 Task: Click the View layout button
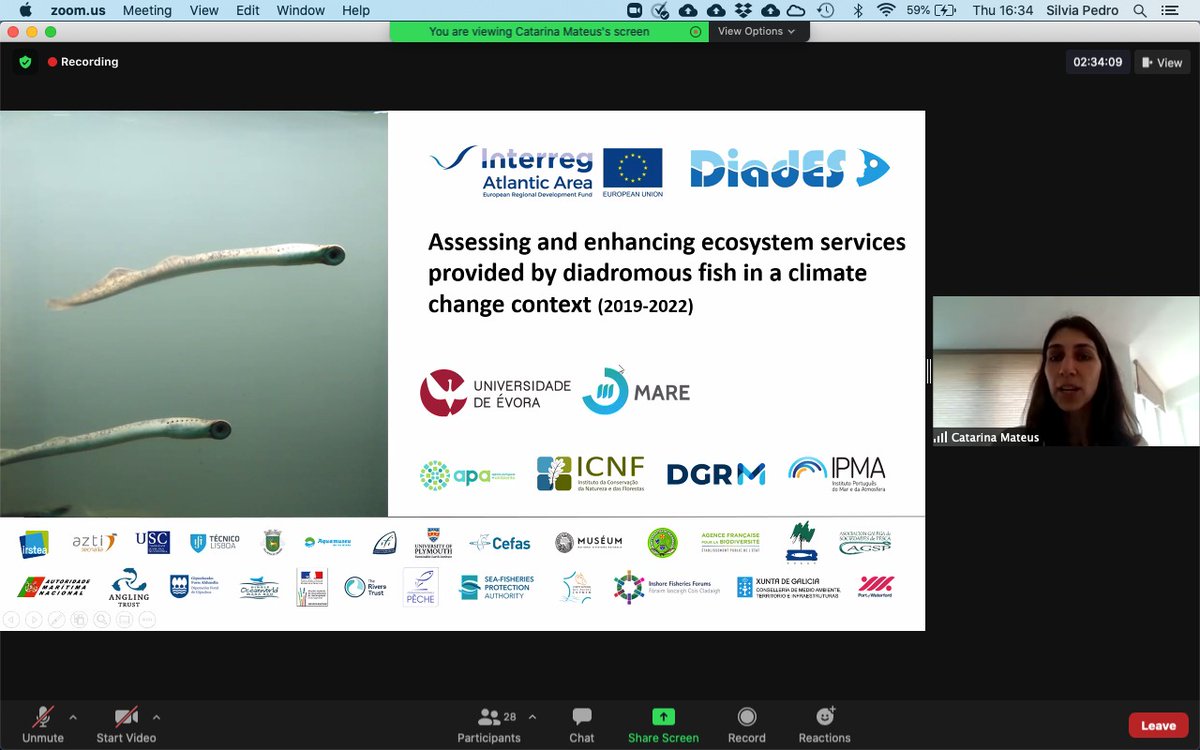(1162, 62)
